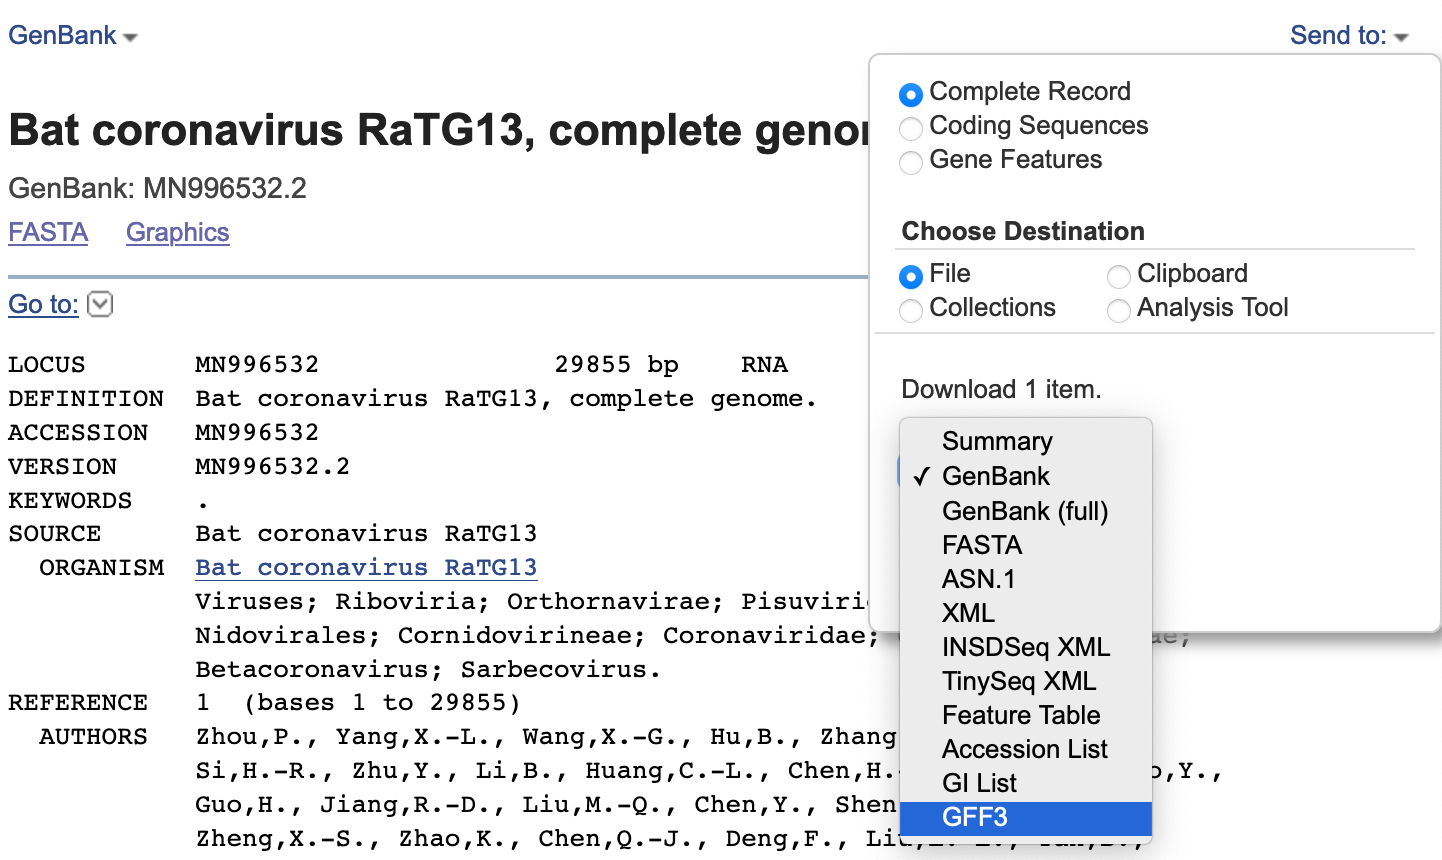Click the LOCUS field label
Image resolution: width=1442 pixels, height=860 pixels.
[47, 364]
